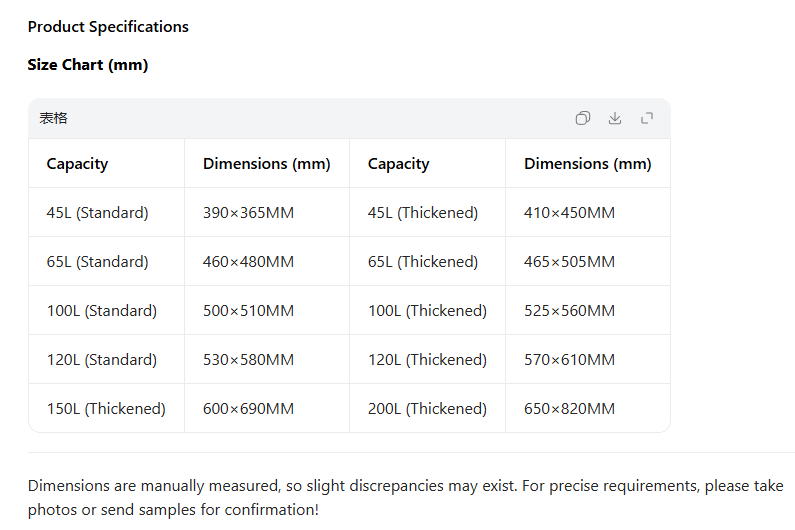
Task: Click the Size Chart (mm) heading
Action: point(88,65)
